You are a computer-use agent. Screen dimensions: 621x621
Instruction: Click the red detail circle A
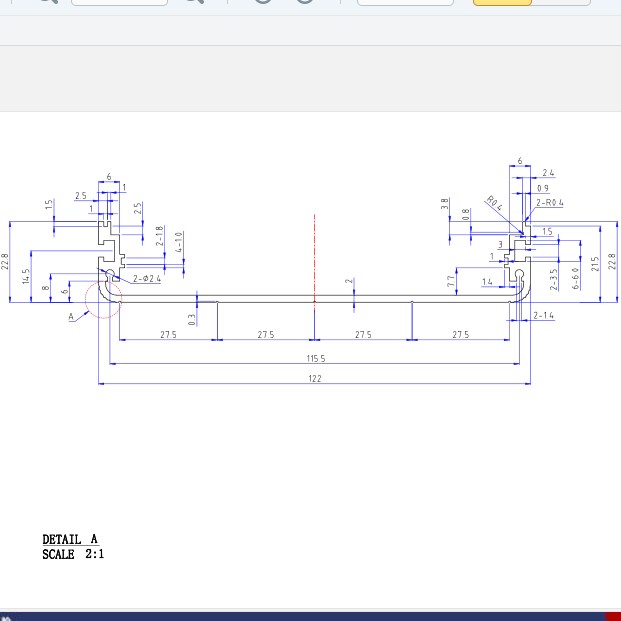[104, 300]
